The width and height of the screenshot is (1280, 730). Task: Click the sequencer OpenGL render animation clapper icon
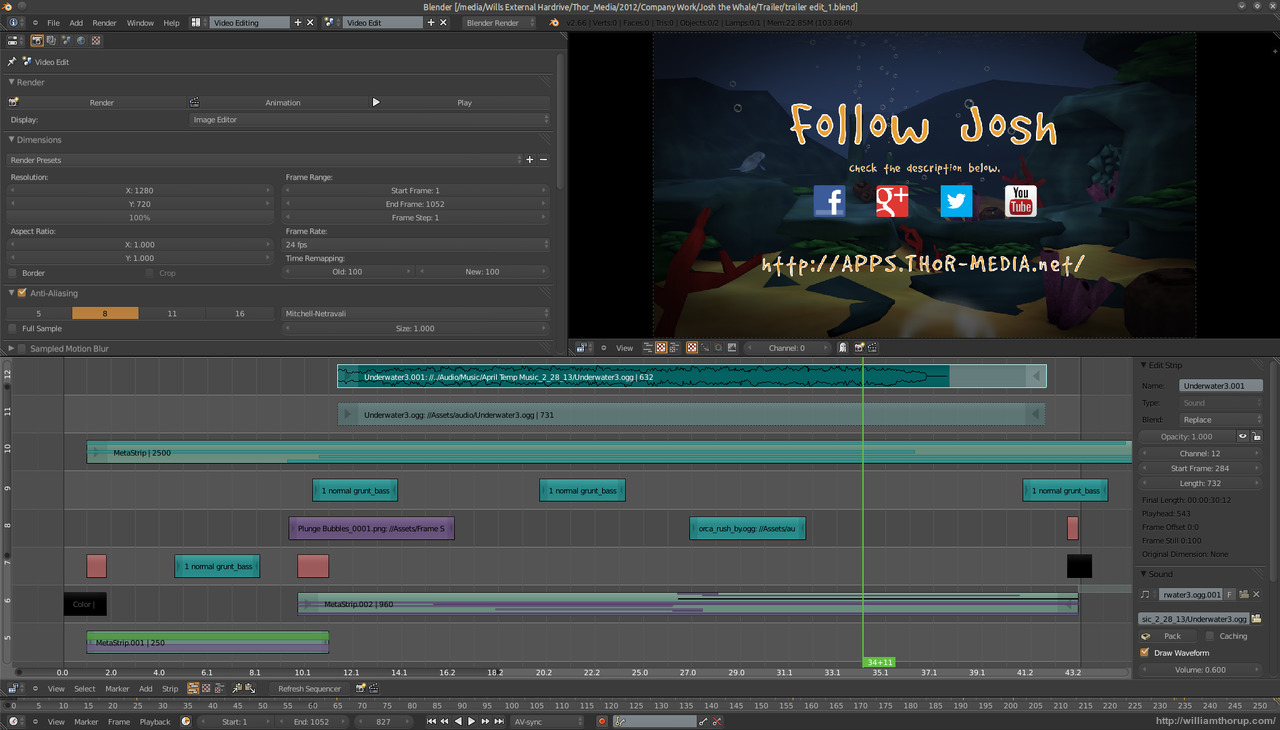click(374, 688)
